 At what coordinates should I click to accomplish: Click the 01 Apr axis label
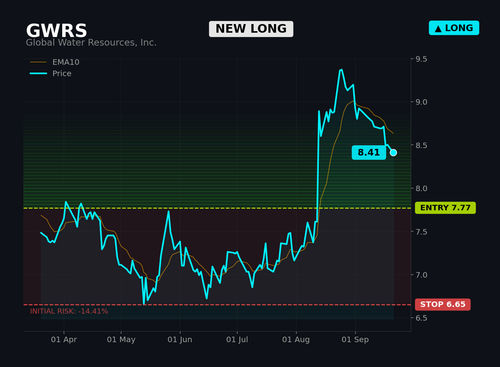pos(64,340)
